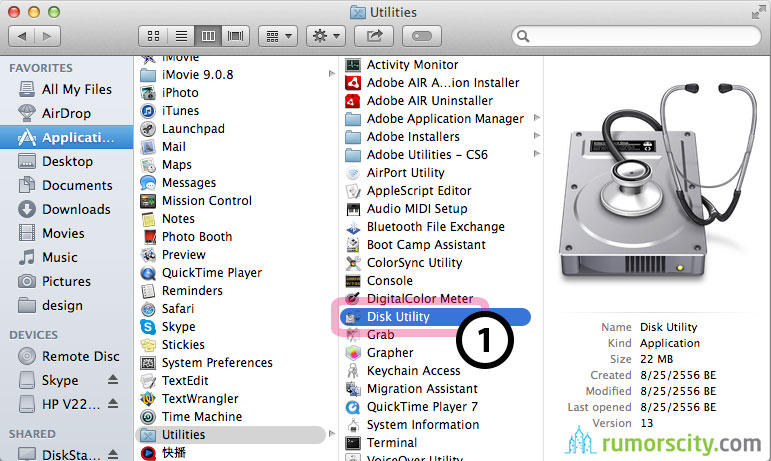This screenshot has height=461, width=771.
Task: Click the Disk Utility preview image
Action: [659, 183]
